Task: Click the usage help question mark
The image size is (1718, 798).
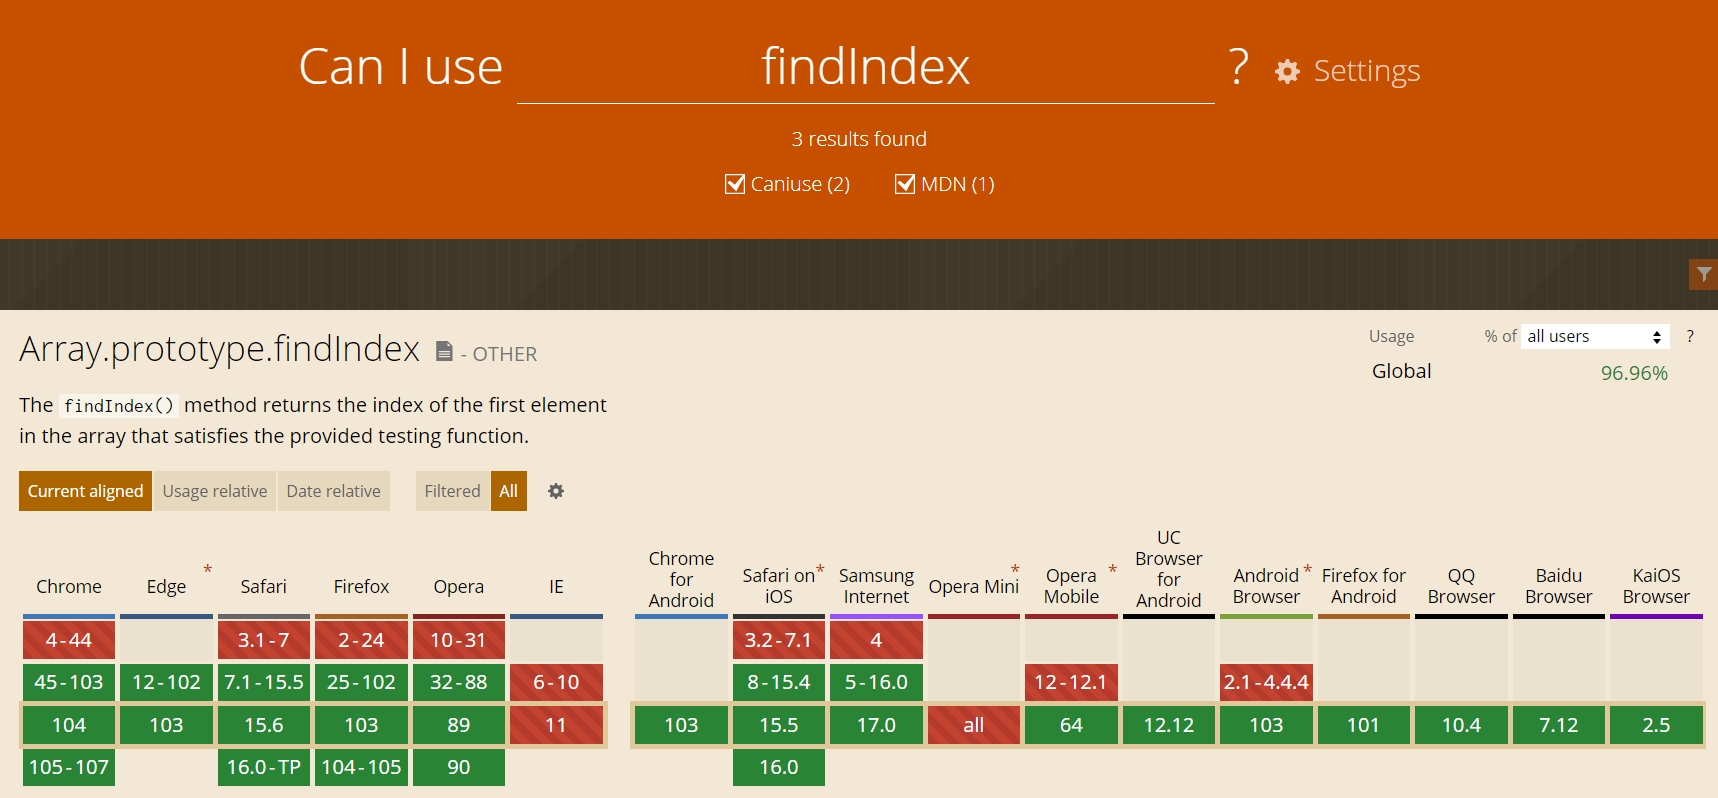Action: click(x=1690, y=336)
